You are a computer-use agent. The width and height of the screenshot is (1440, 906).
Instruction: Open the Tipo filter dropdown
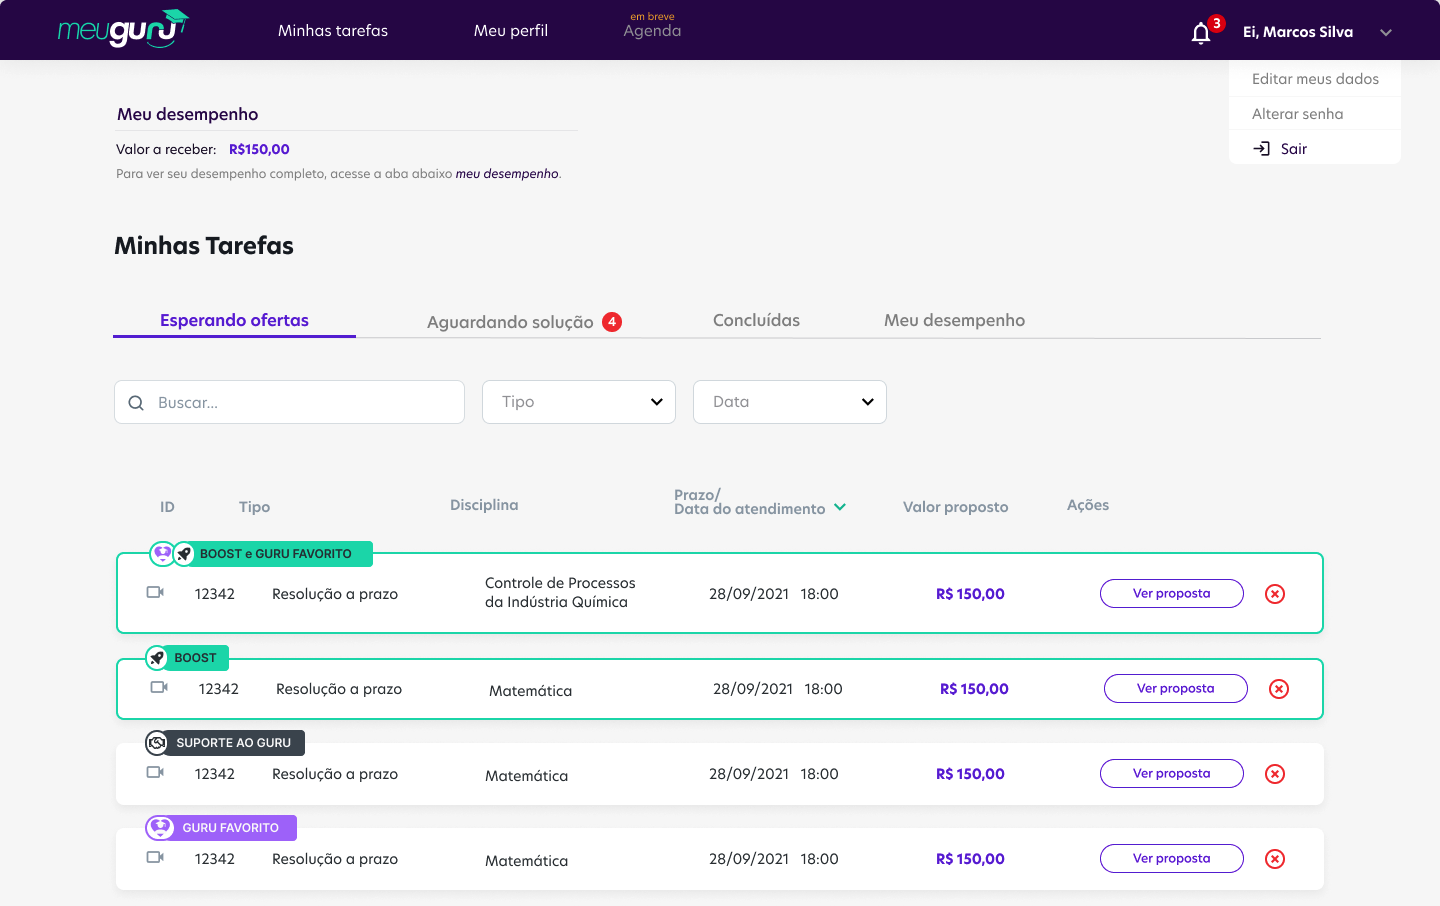pos(578,402)
